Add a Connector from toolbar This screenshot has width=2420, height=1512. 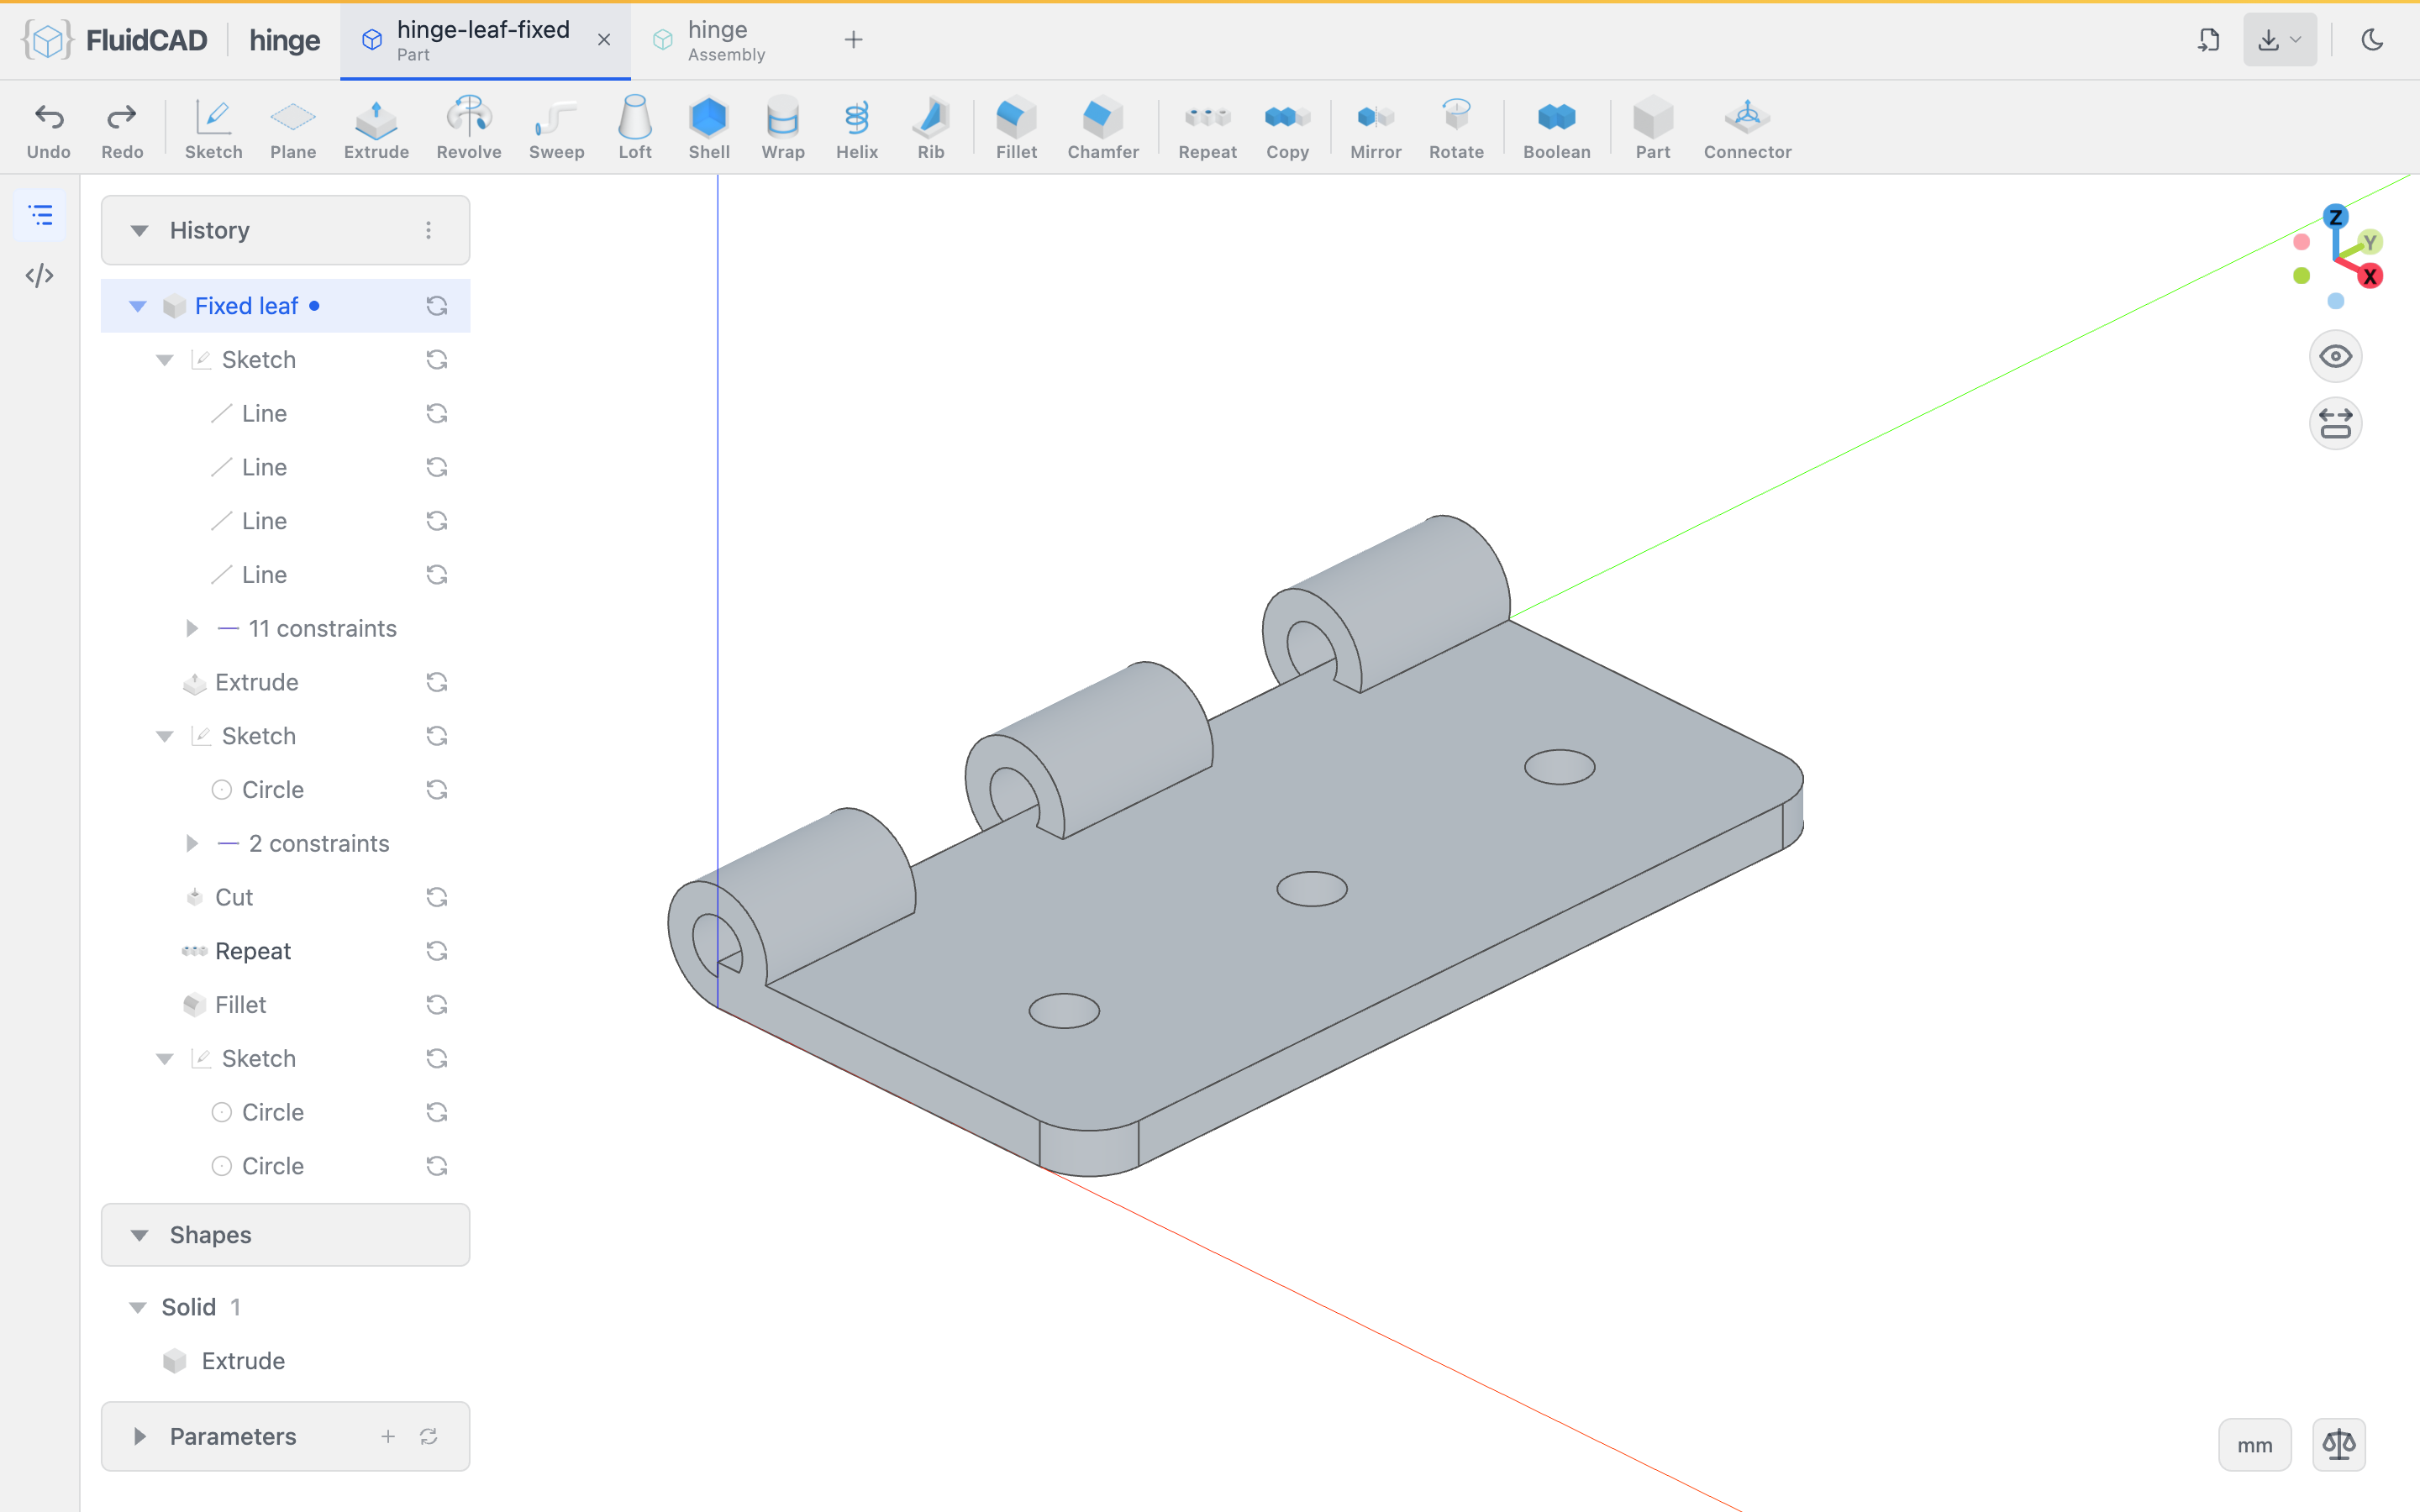1747,128
